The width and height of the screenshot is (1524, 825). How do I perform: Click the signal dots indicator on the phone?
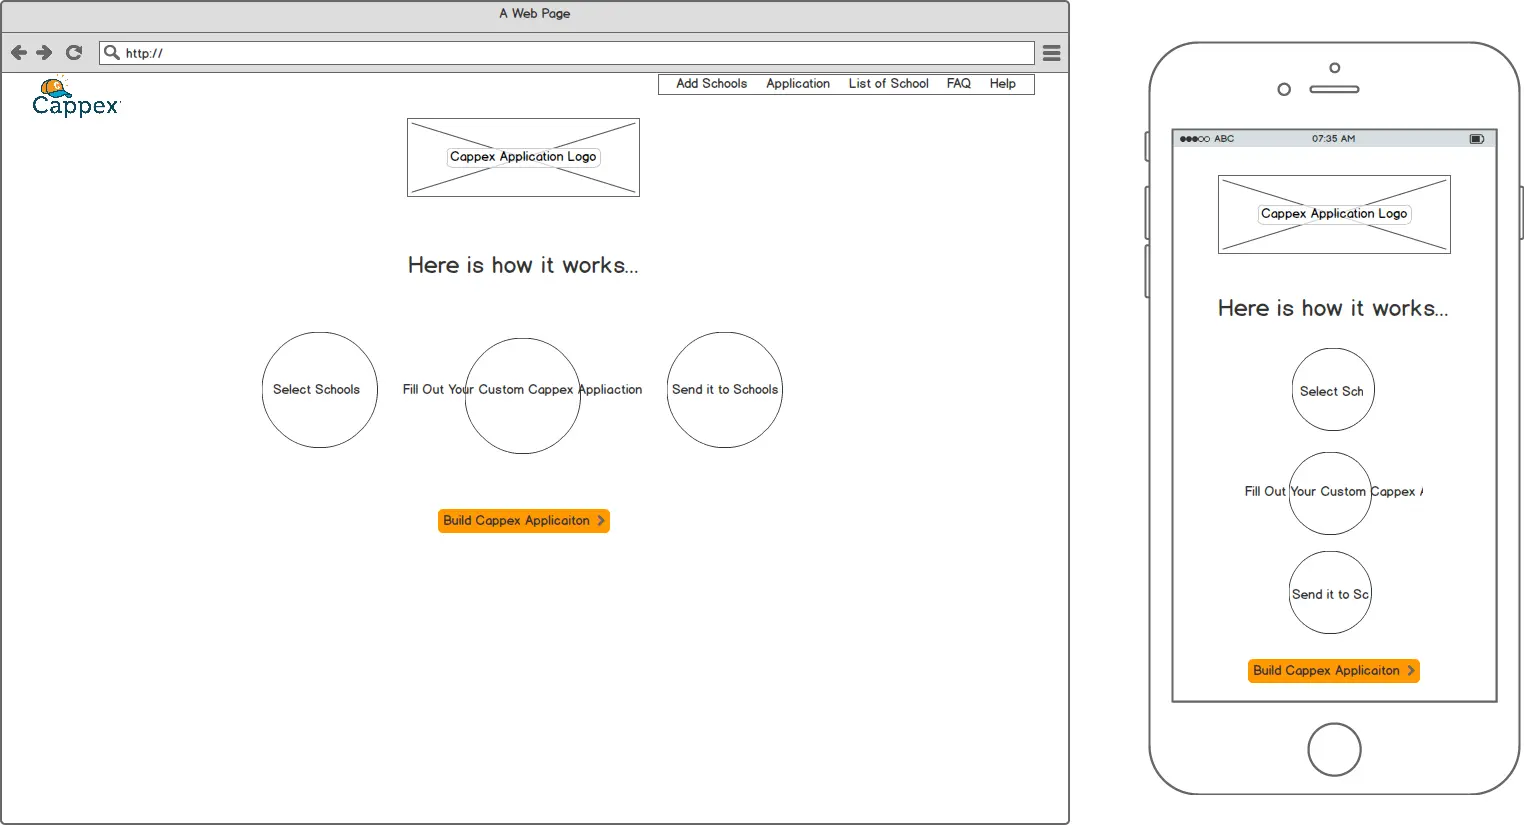point(1194,138)
